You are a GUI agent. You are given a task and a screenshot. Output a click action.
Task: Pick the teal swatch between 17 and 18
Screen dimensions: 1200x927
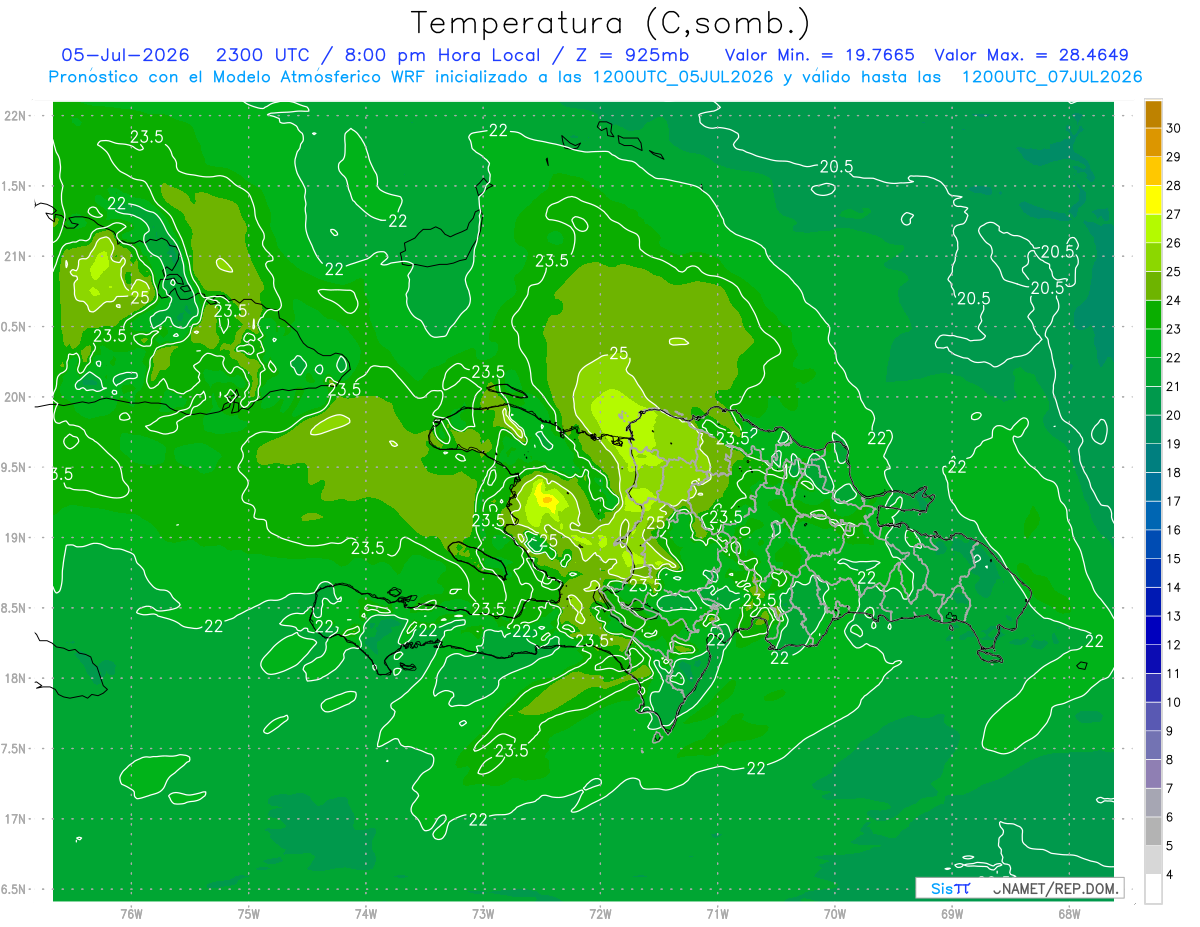1153,487
